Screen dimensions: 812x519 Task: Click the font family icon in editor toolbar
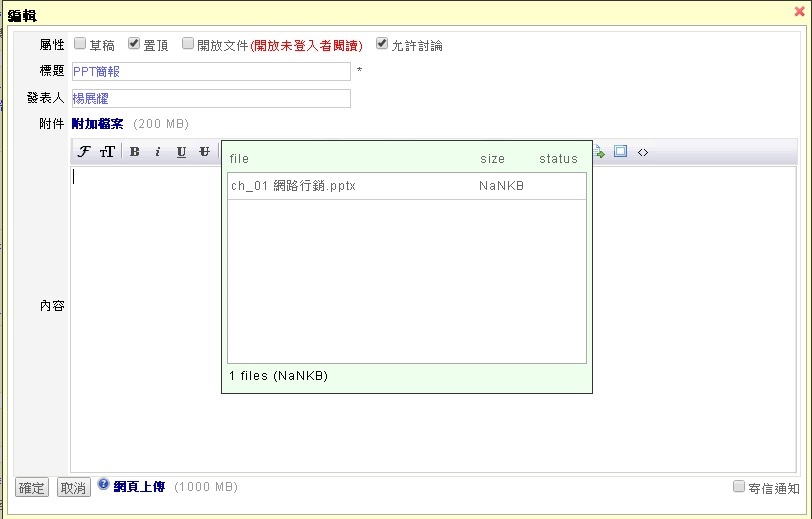click(x=85, y=152)
